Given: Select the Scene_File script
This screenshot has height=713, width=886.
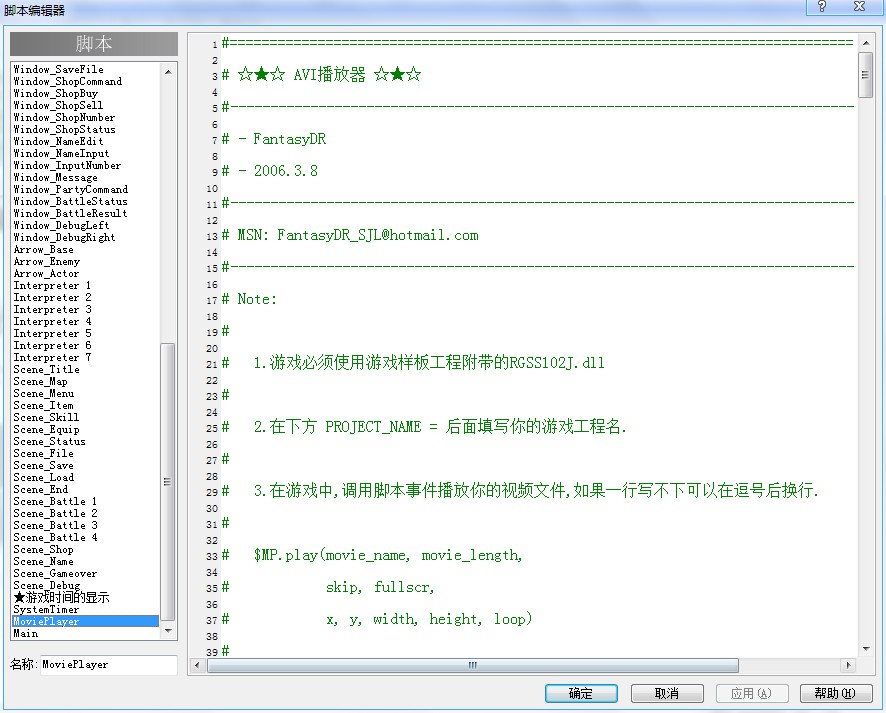Looking at the screenshot, I should click(x=85, y=453).
